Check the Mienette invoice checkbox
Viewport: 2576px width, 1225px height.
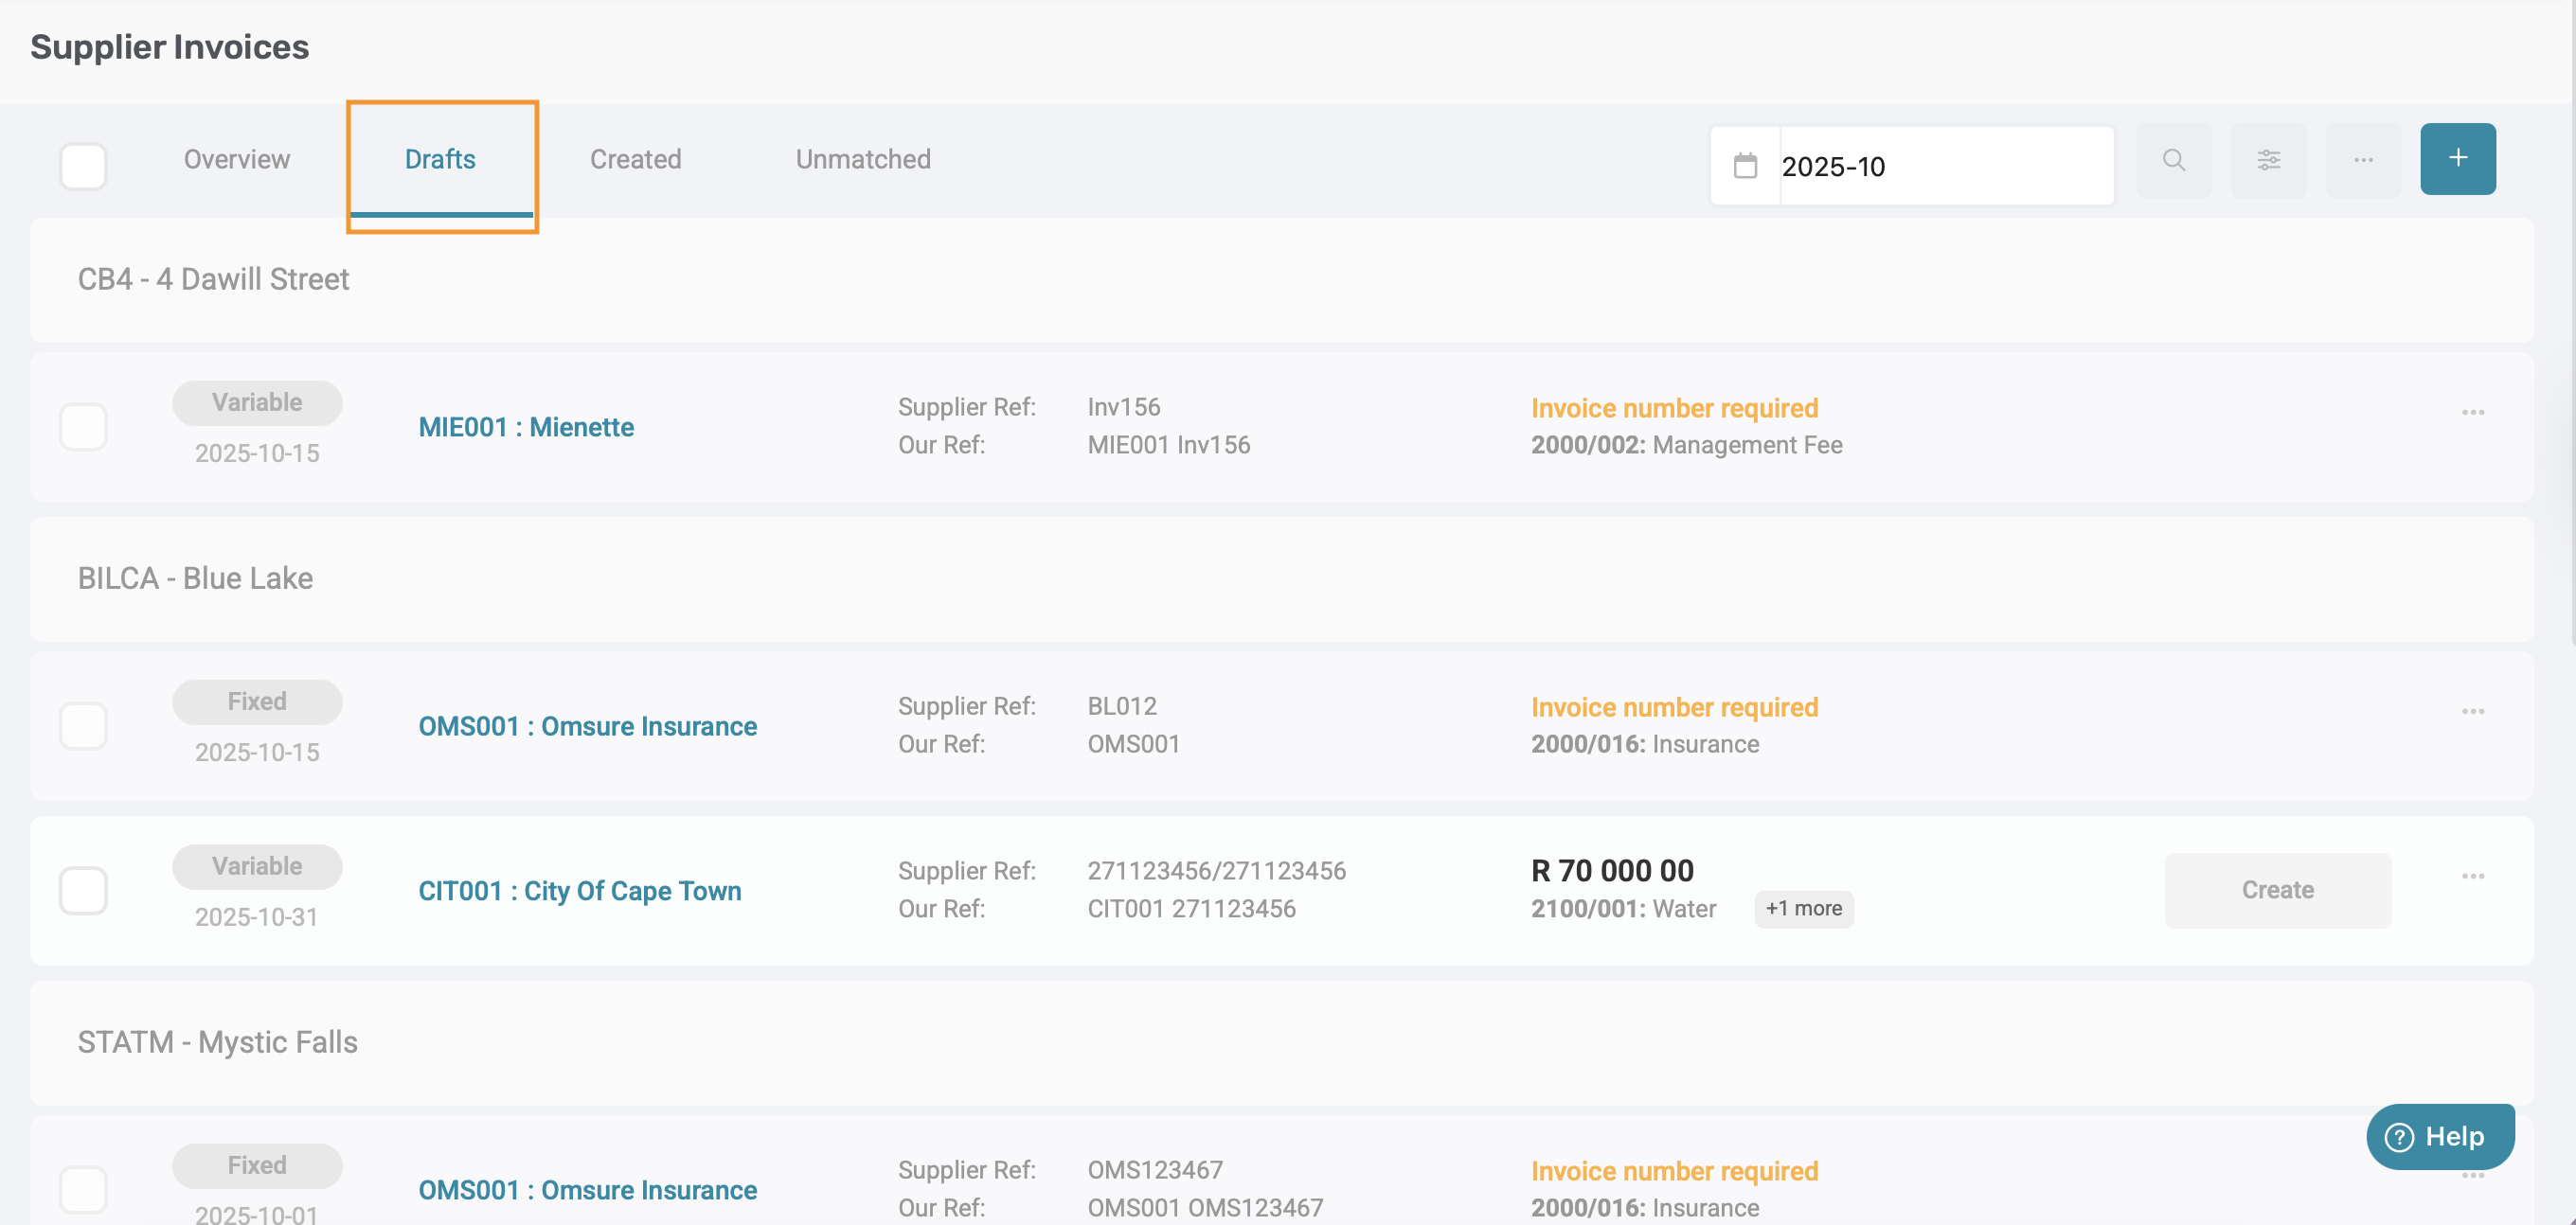coord(83,427)
